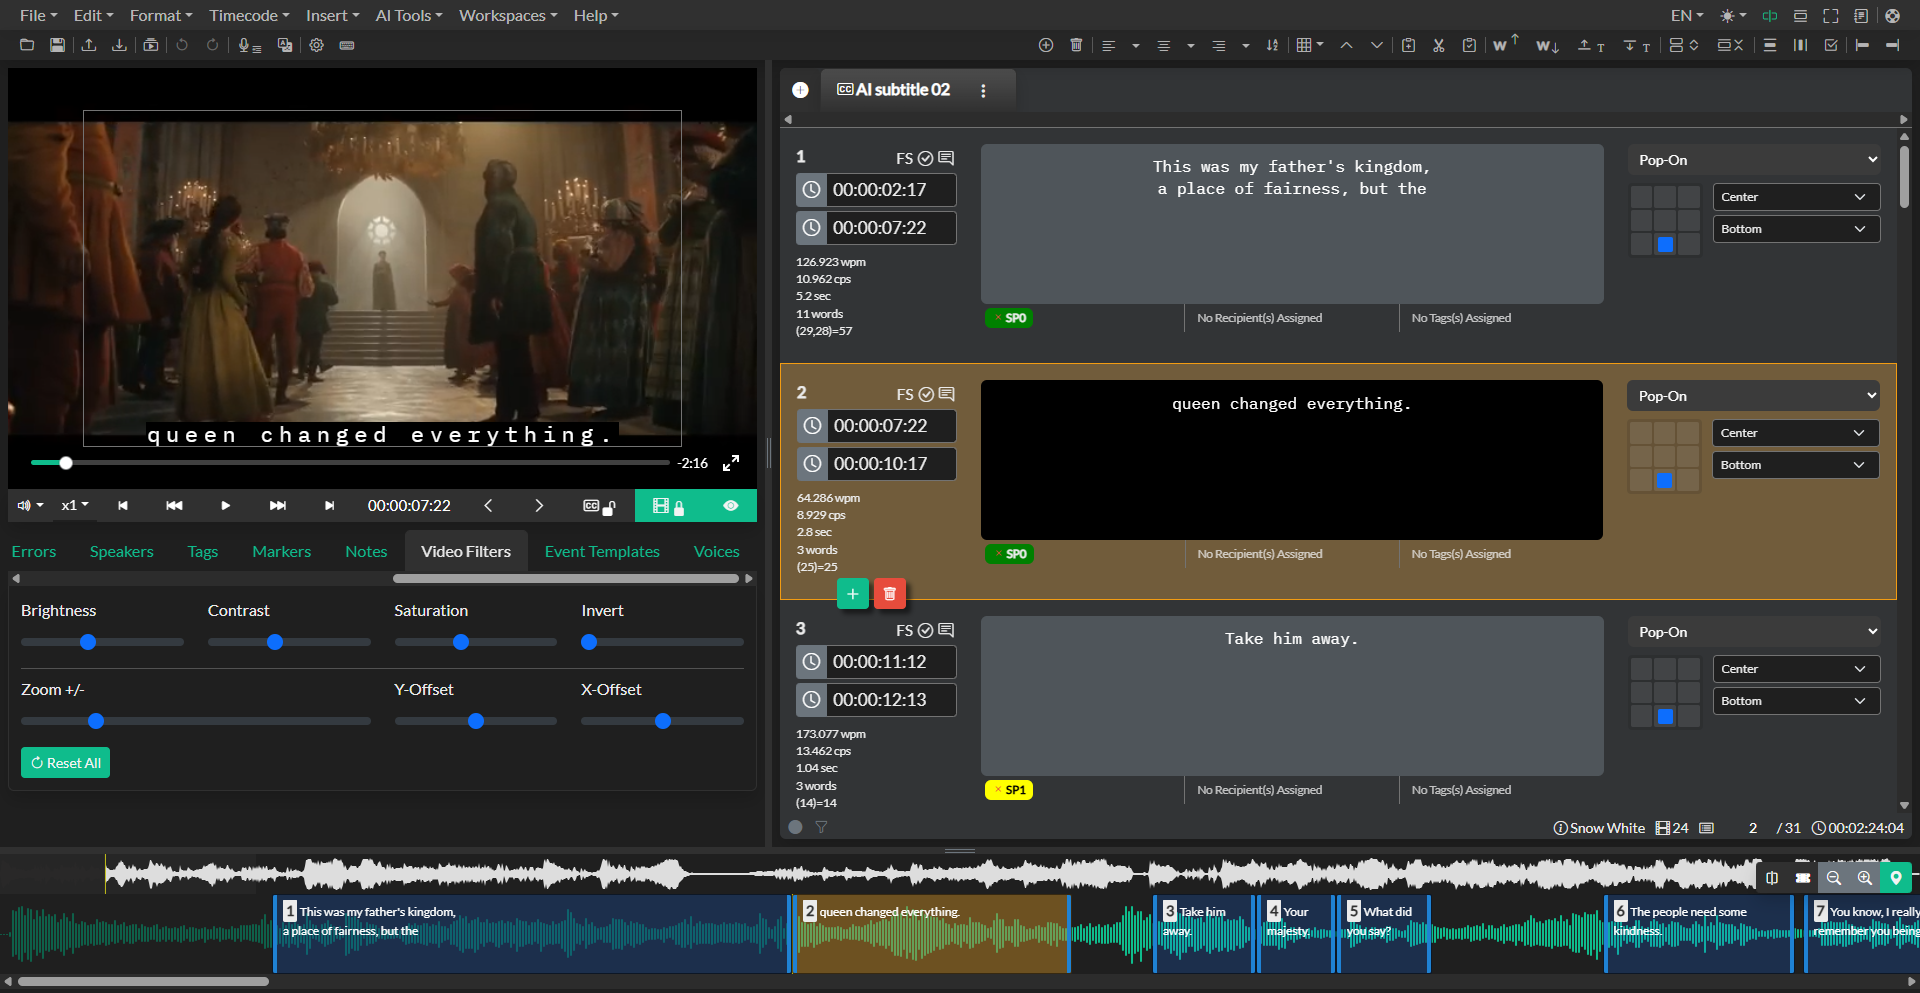Click the paste toolbar icon

click(1469, 45)
